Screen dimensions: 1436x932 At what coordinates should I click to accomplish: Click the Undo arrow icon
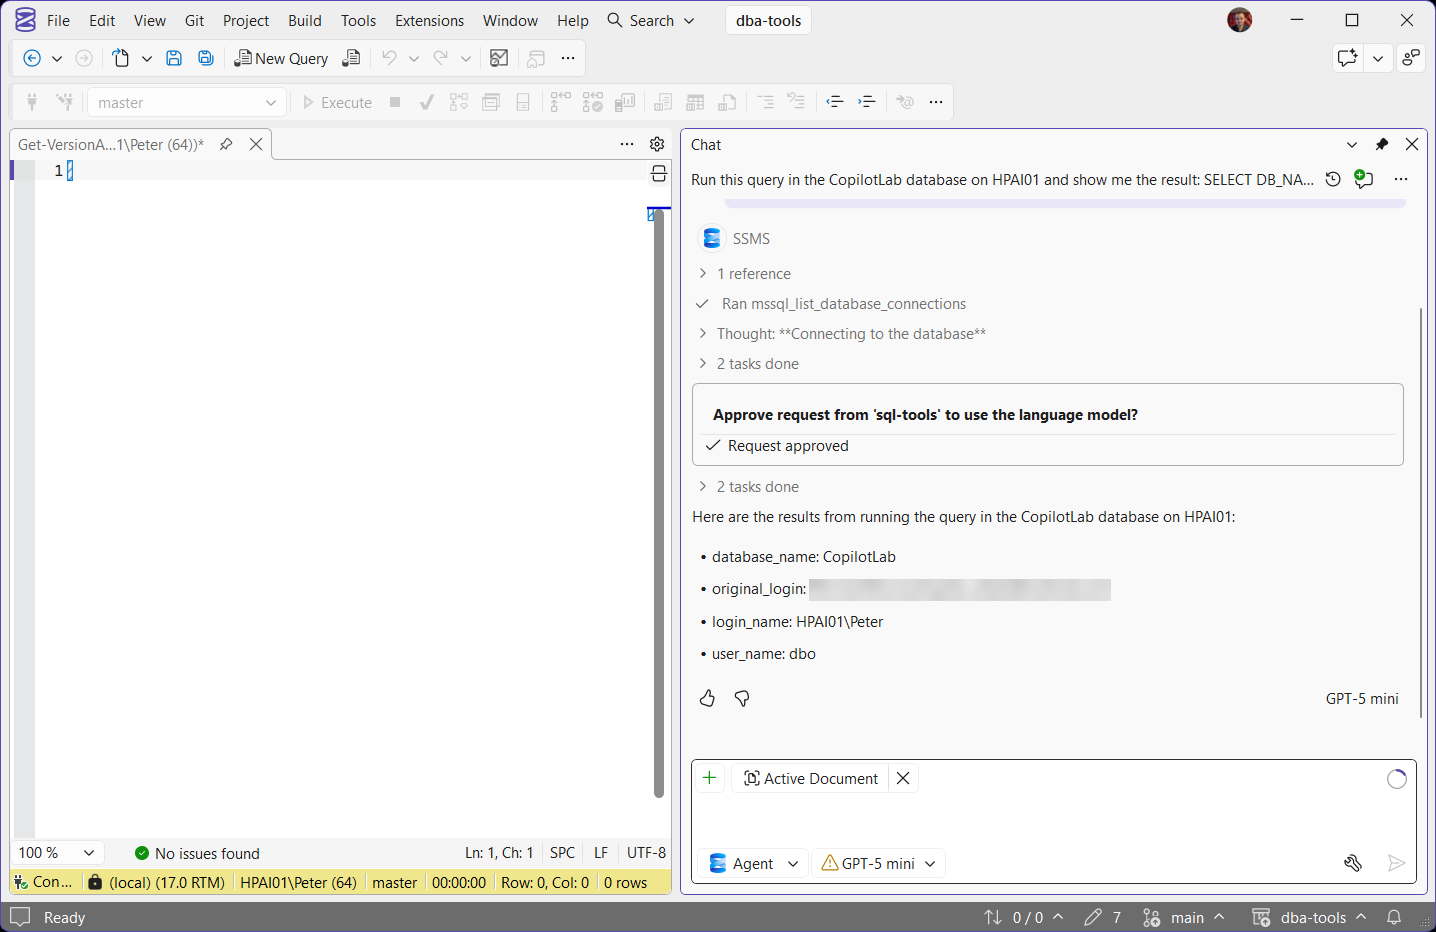(x=389, y=58)
